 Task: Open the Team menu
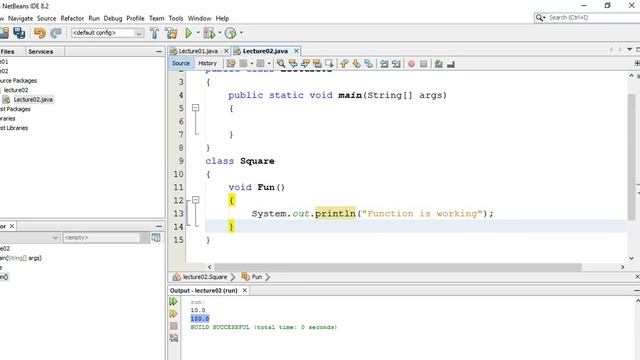(x=156, y=18)
